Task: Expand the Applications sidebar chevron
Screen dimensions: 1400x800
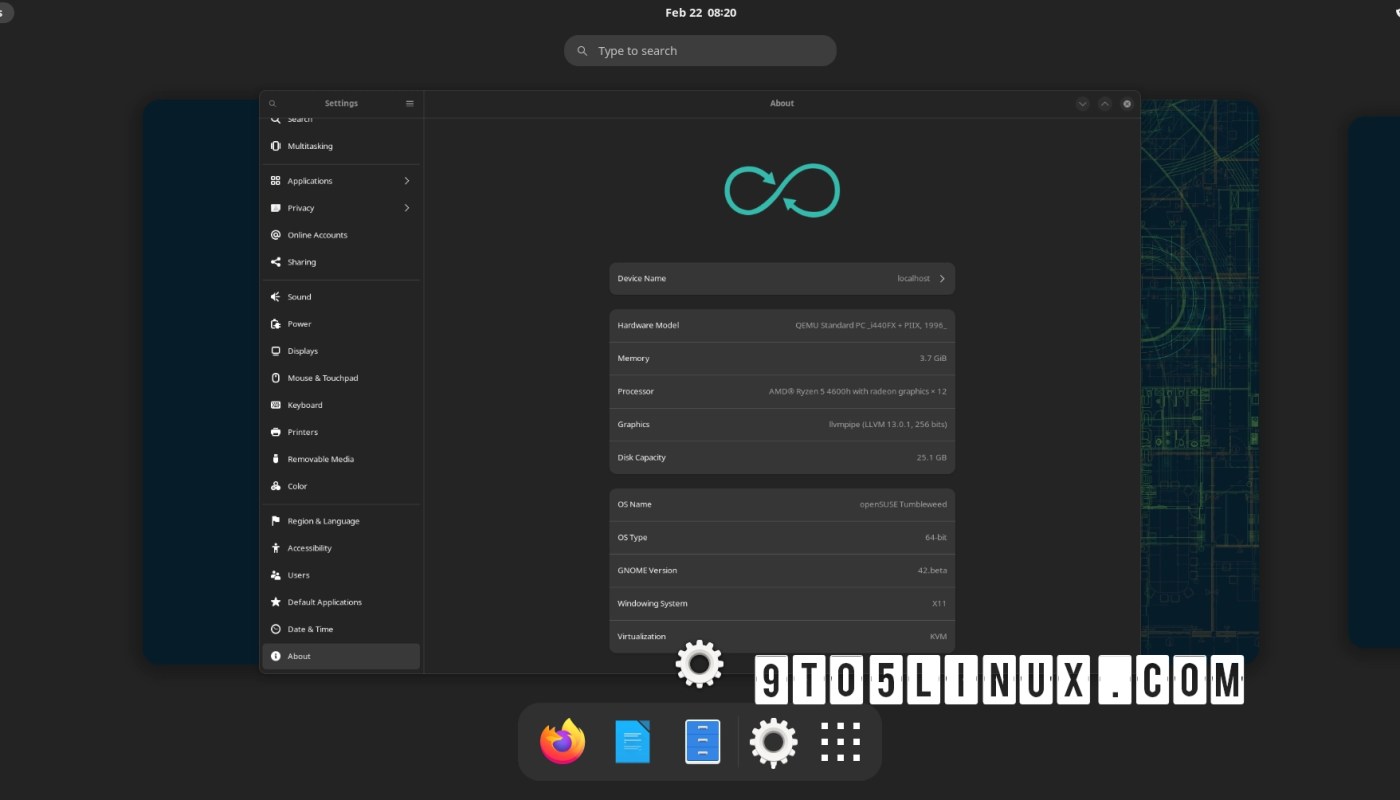Action: click(x=407, y=181)
